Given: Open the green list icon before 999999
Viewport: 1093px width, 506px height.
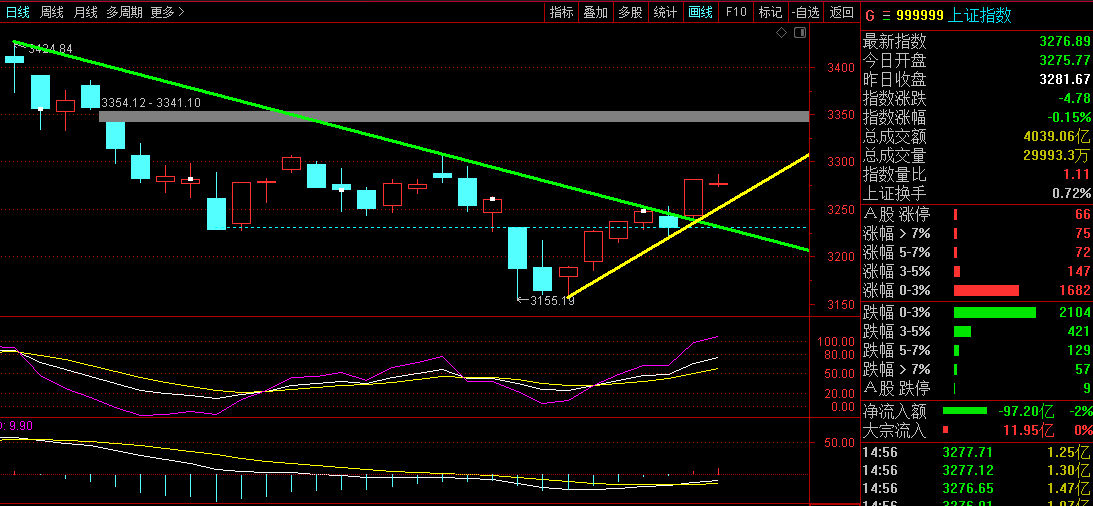Looking at the screenshot, I should coord(885,15).
